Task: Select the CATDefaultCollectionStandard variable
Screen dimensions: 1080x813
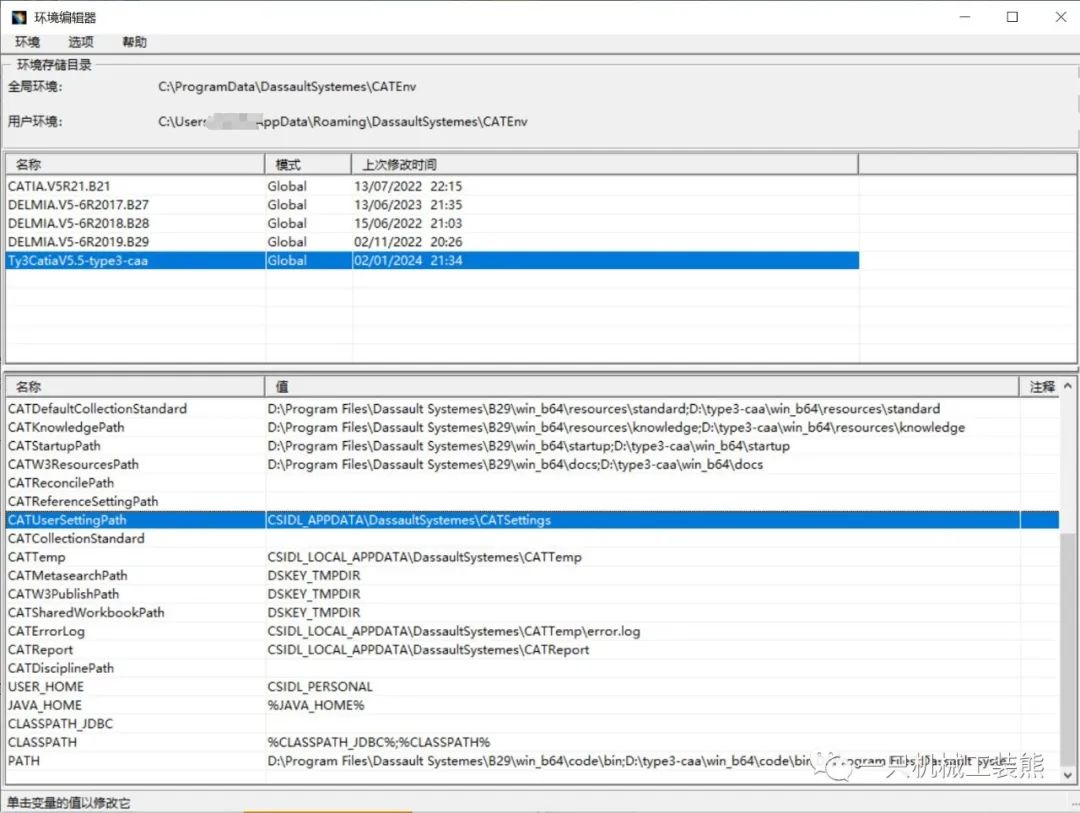Action: (97, 409)
